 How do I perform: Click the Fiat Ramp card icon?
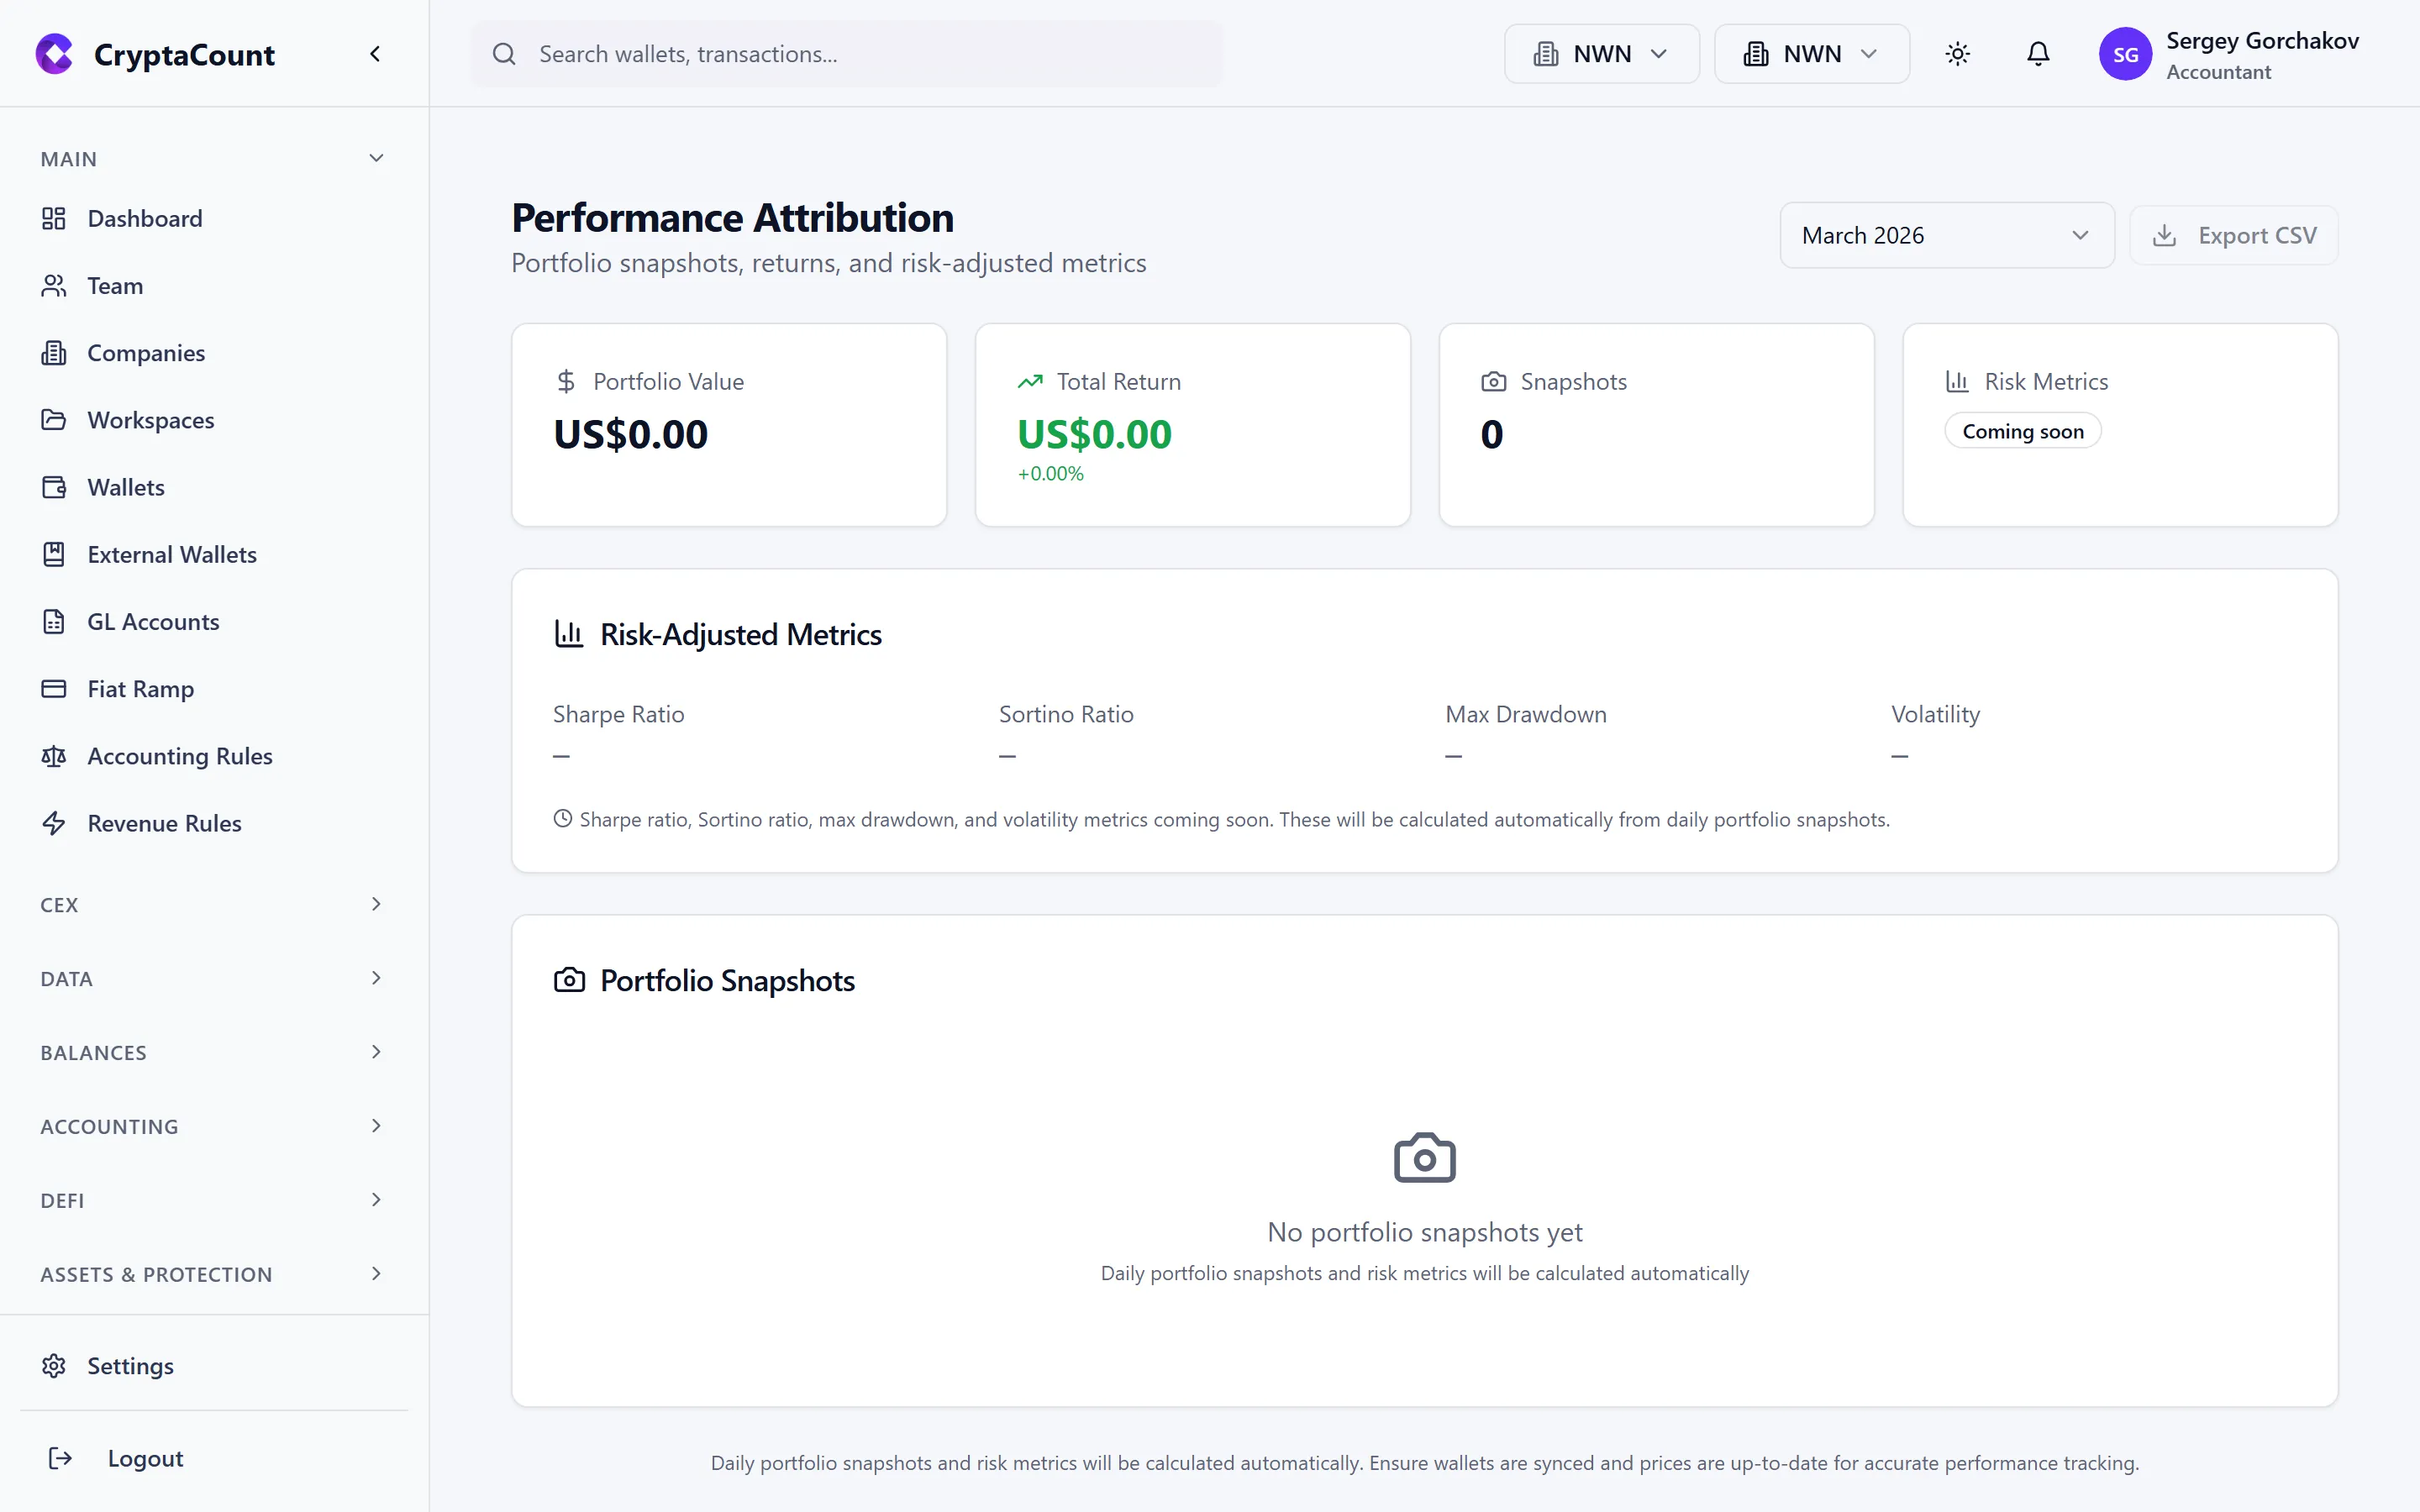click(x=54, y=689)
